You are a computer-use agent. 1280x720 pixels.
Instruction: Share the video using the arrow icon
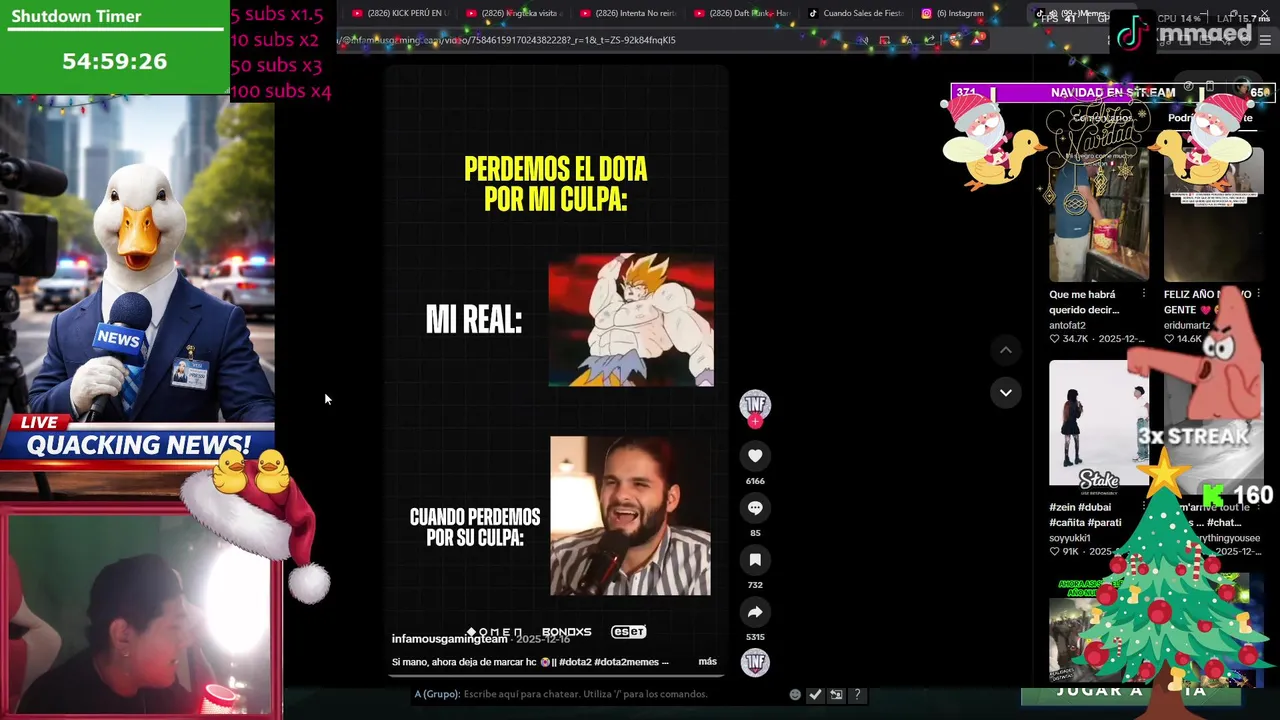point(755,612)
